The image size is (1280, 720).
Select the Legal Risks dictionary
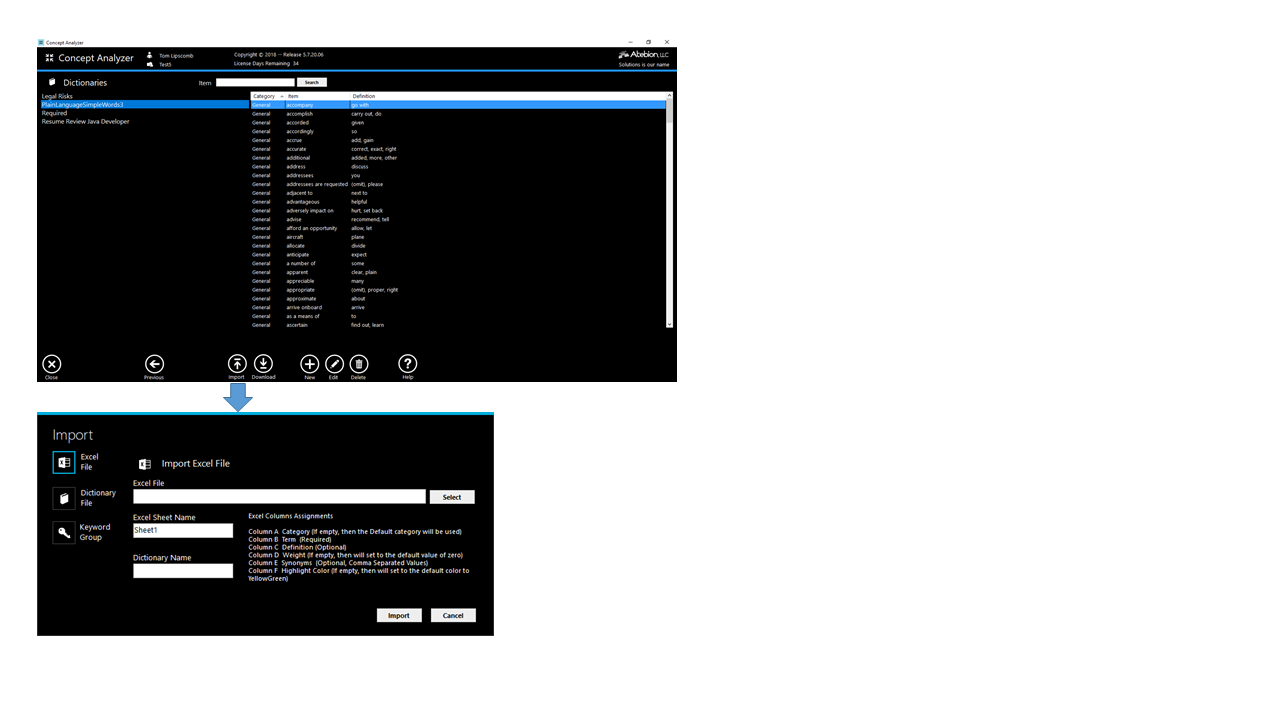click(145, 96)
